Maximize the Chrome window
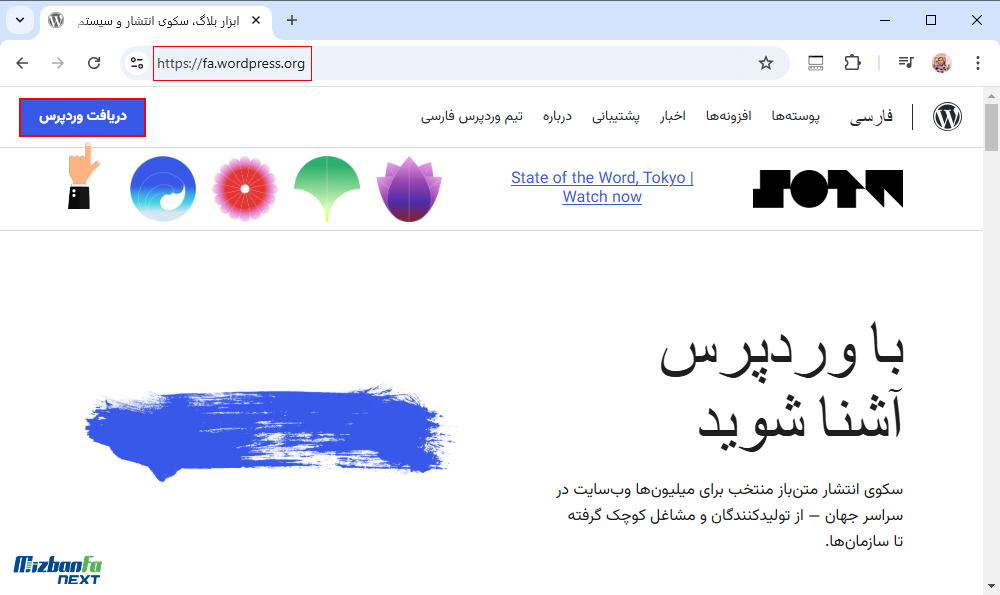The width and height of the screenshot is (1000, 595). tap(930, 20)
